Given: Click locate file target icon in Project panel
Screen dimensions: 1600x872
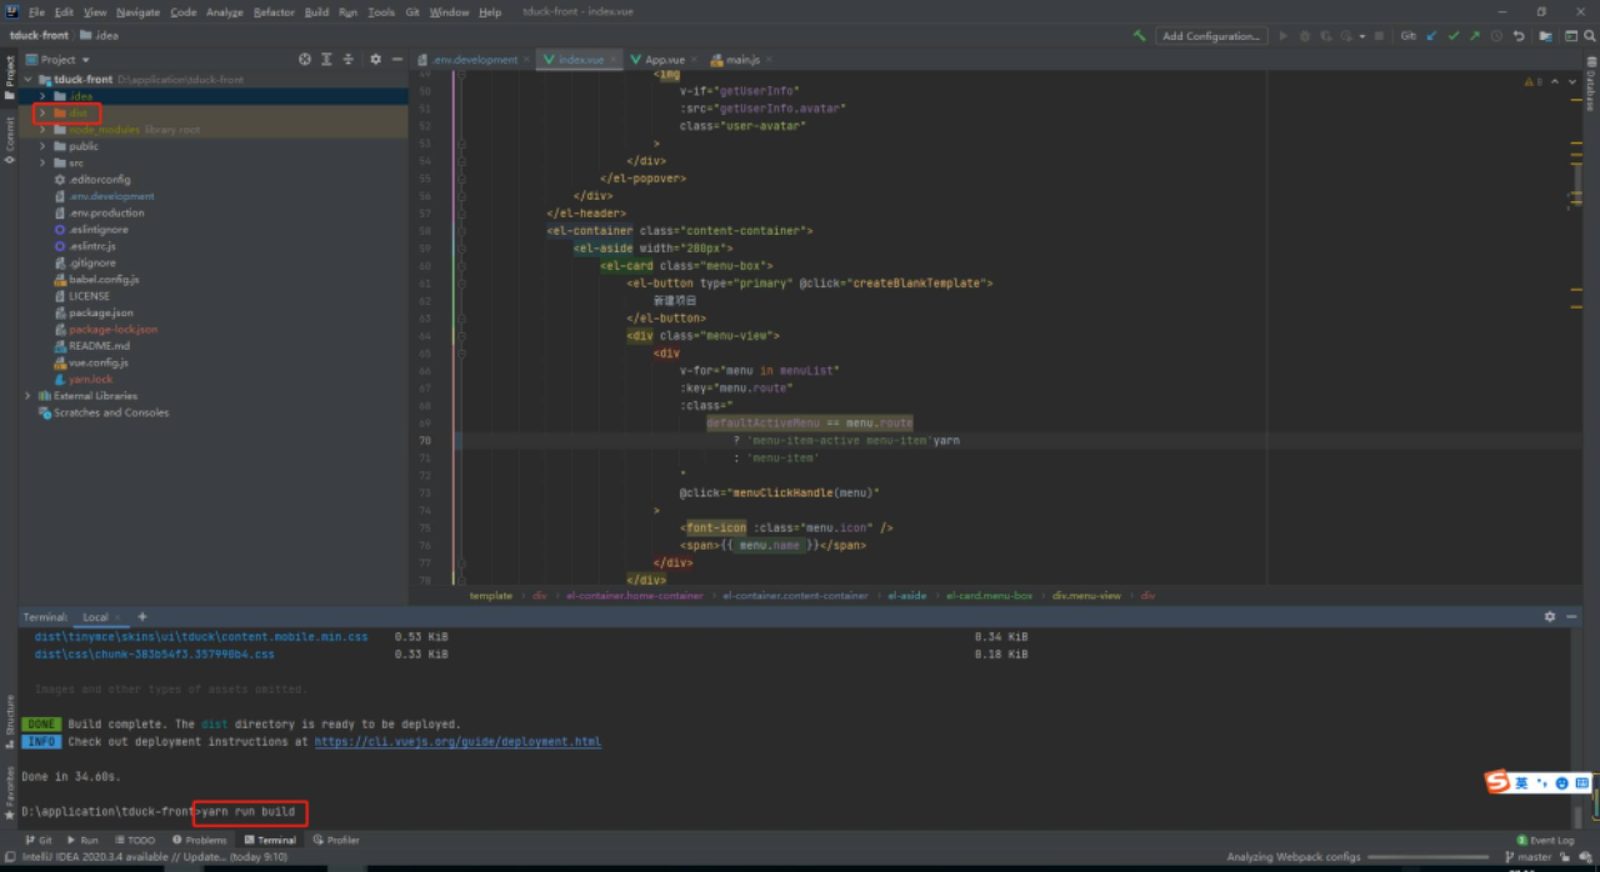Looking at the screenshot, I should [305, 59].
